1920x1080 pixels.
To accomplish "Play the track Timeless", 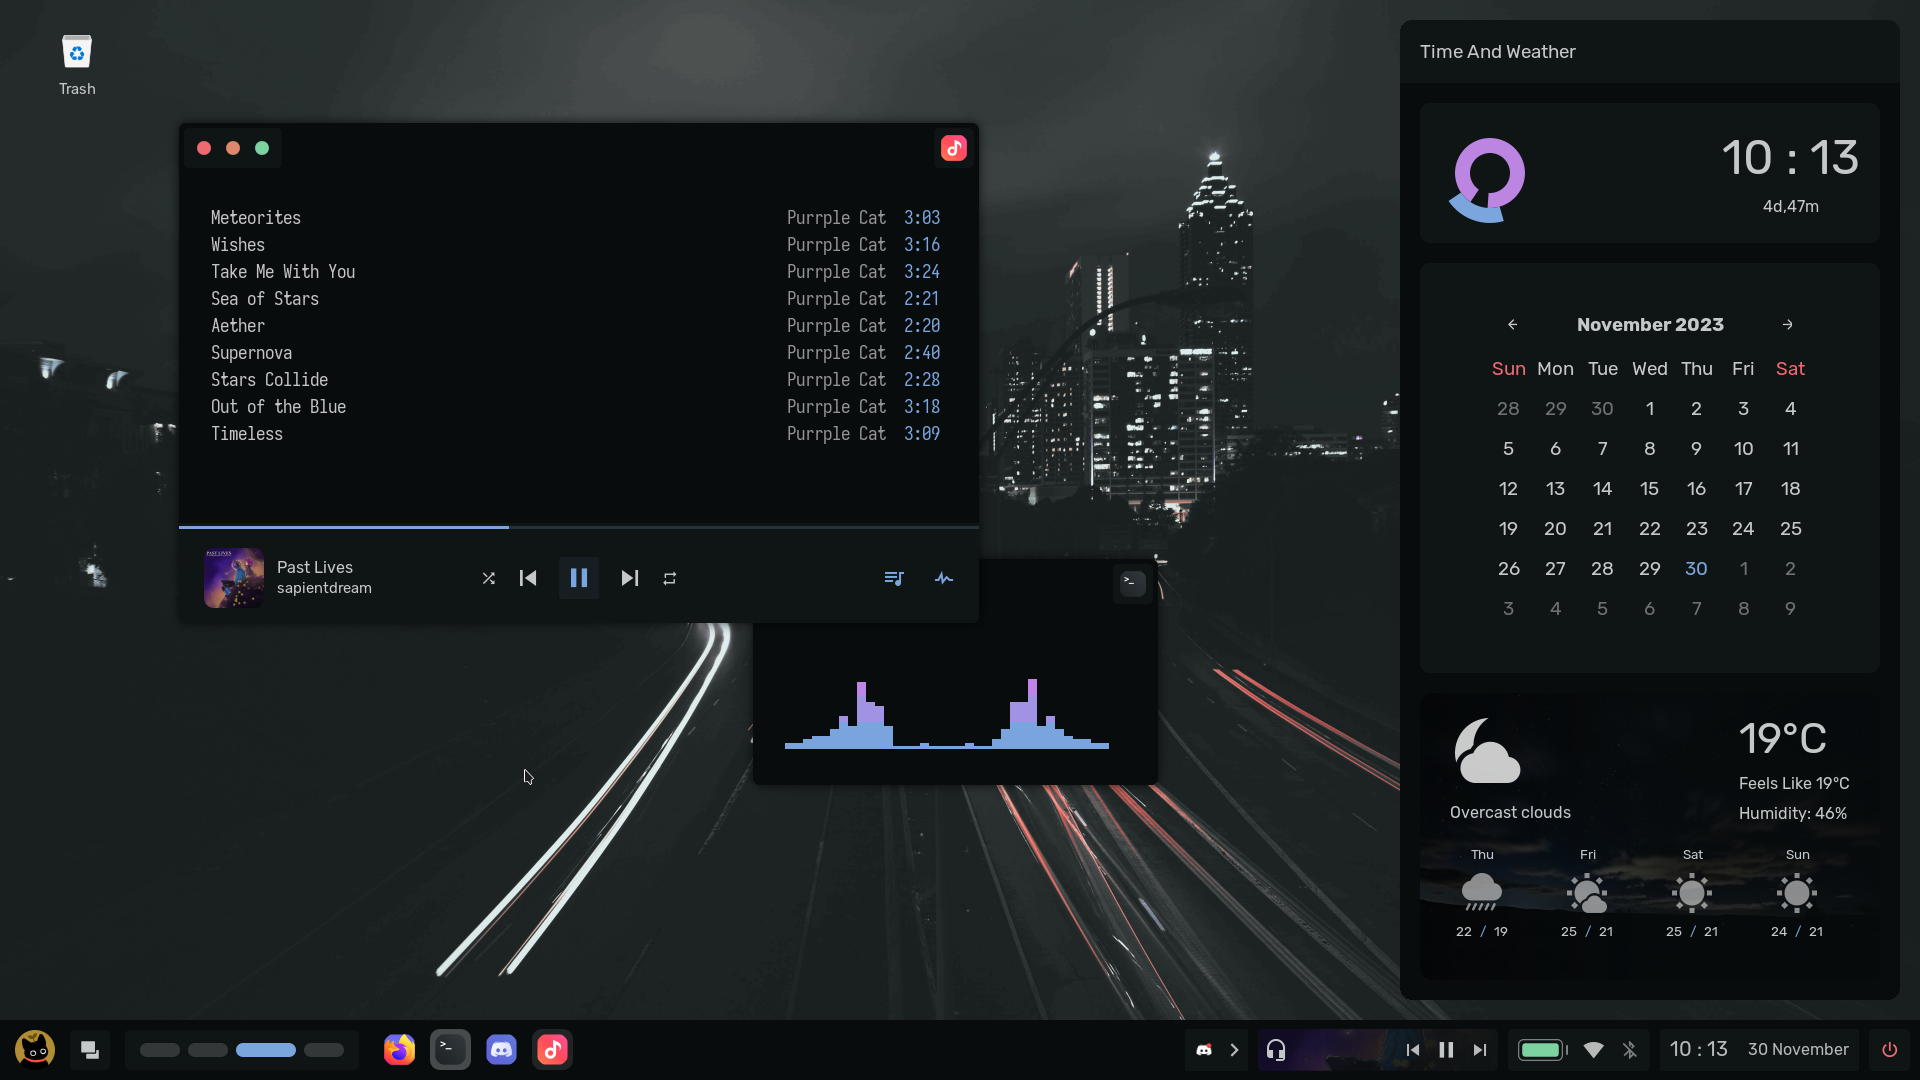I will click(x=575, y=433).
